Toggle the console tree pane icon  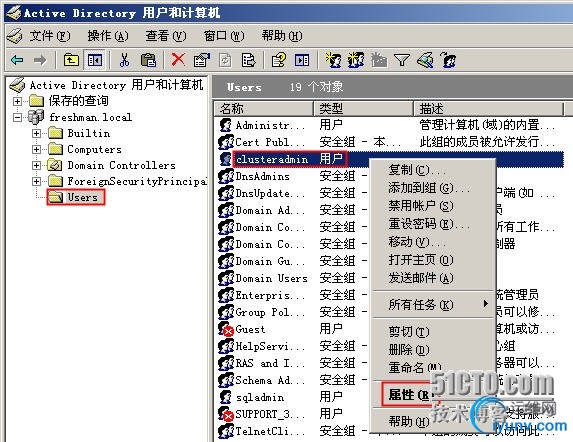(x=95, y=60)
